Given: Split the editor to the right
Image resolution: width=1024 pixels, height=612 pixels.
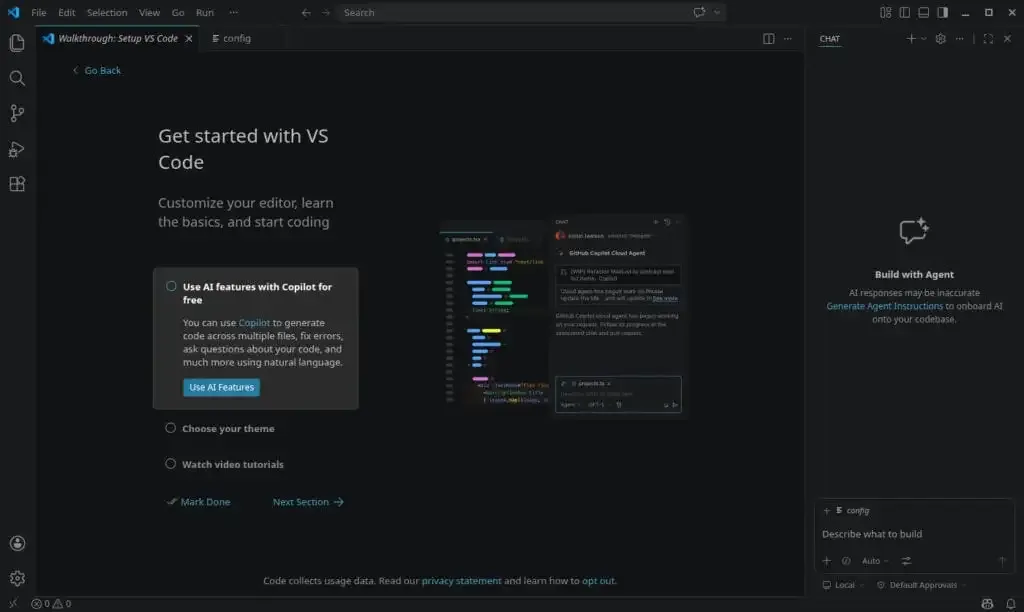Looking at the screenshot, I should click(x=769, y=39).
